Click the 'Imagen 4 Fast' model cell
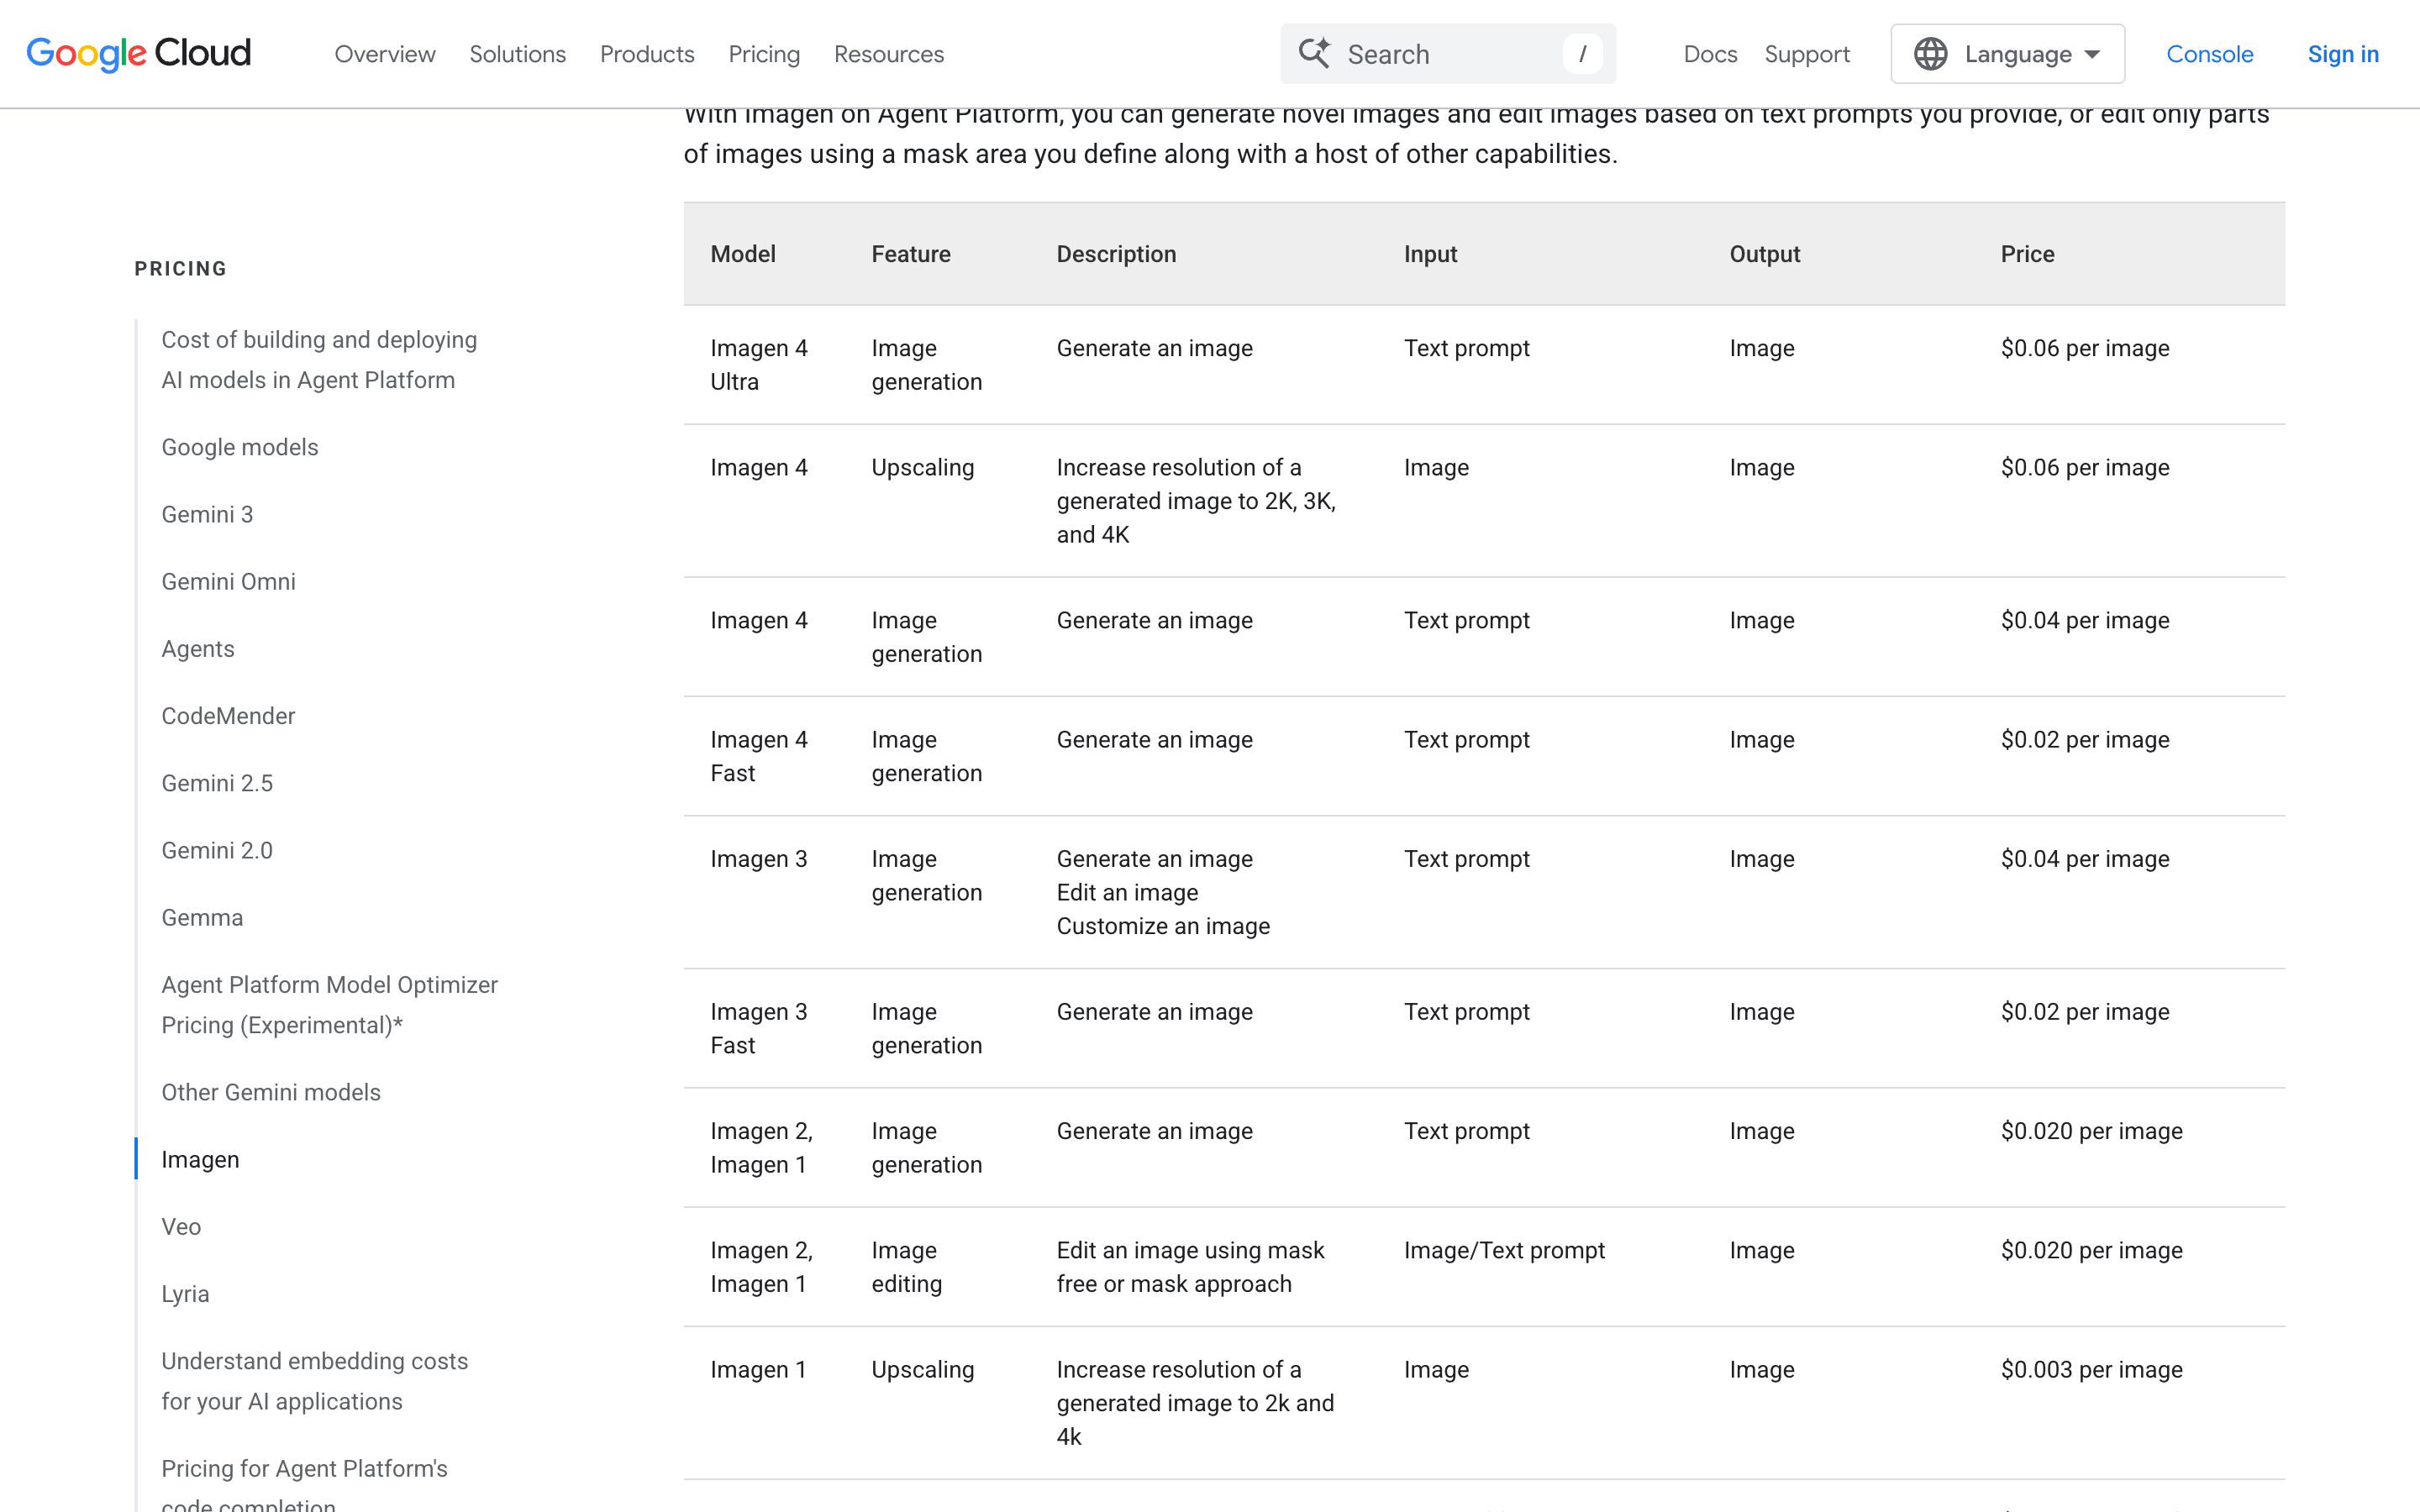2420x1512 pixels. click(x=759, y=756)
